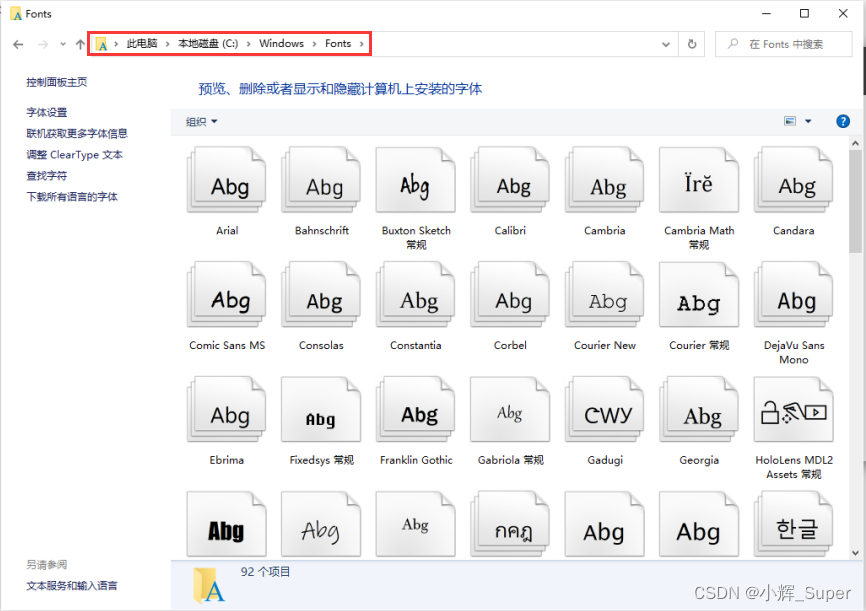866x611 pixels.
Task: Select the HoloLens MDL2 Assets font icon
Action: click(793, 410)
